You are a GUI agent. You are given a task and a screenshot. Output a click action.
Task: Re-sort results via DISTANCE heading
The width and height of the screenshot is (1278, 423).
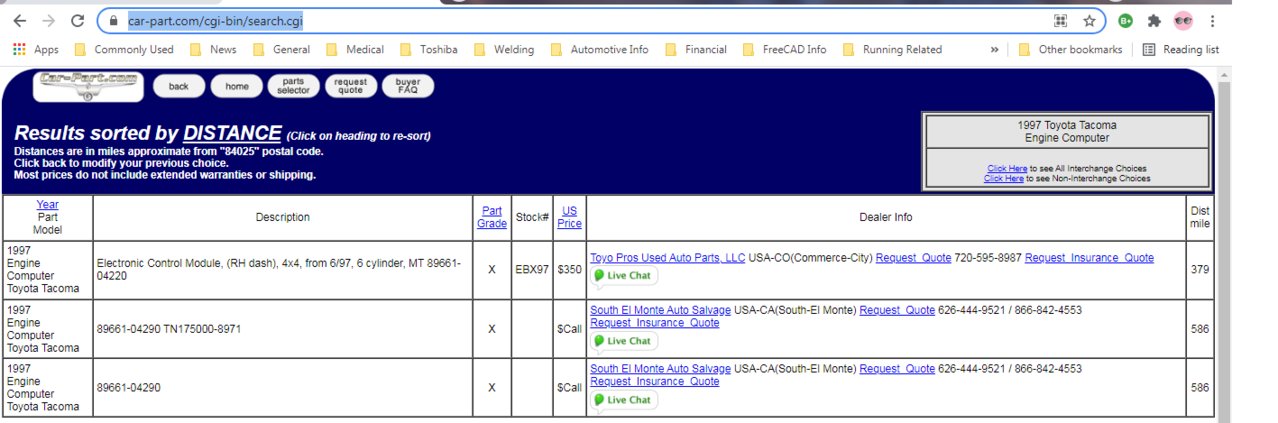(x=232, y=133)
